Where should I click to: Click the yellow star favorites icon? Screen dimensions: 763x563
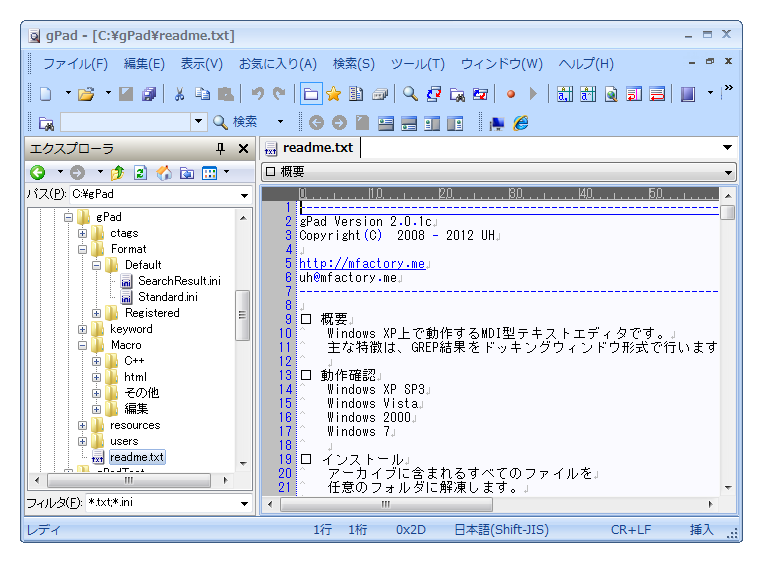tap(333, 94)
